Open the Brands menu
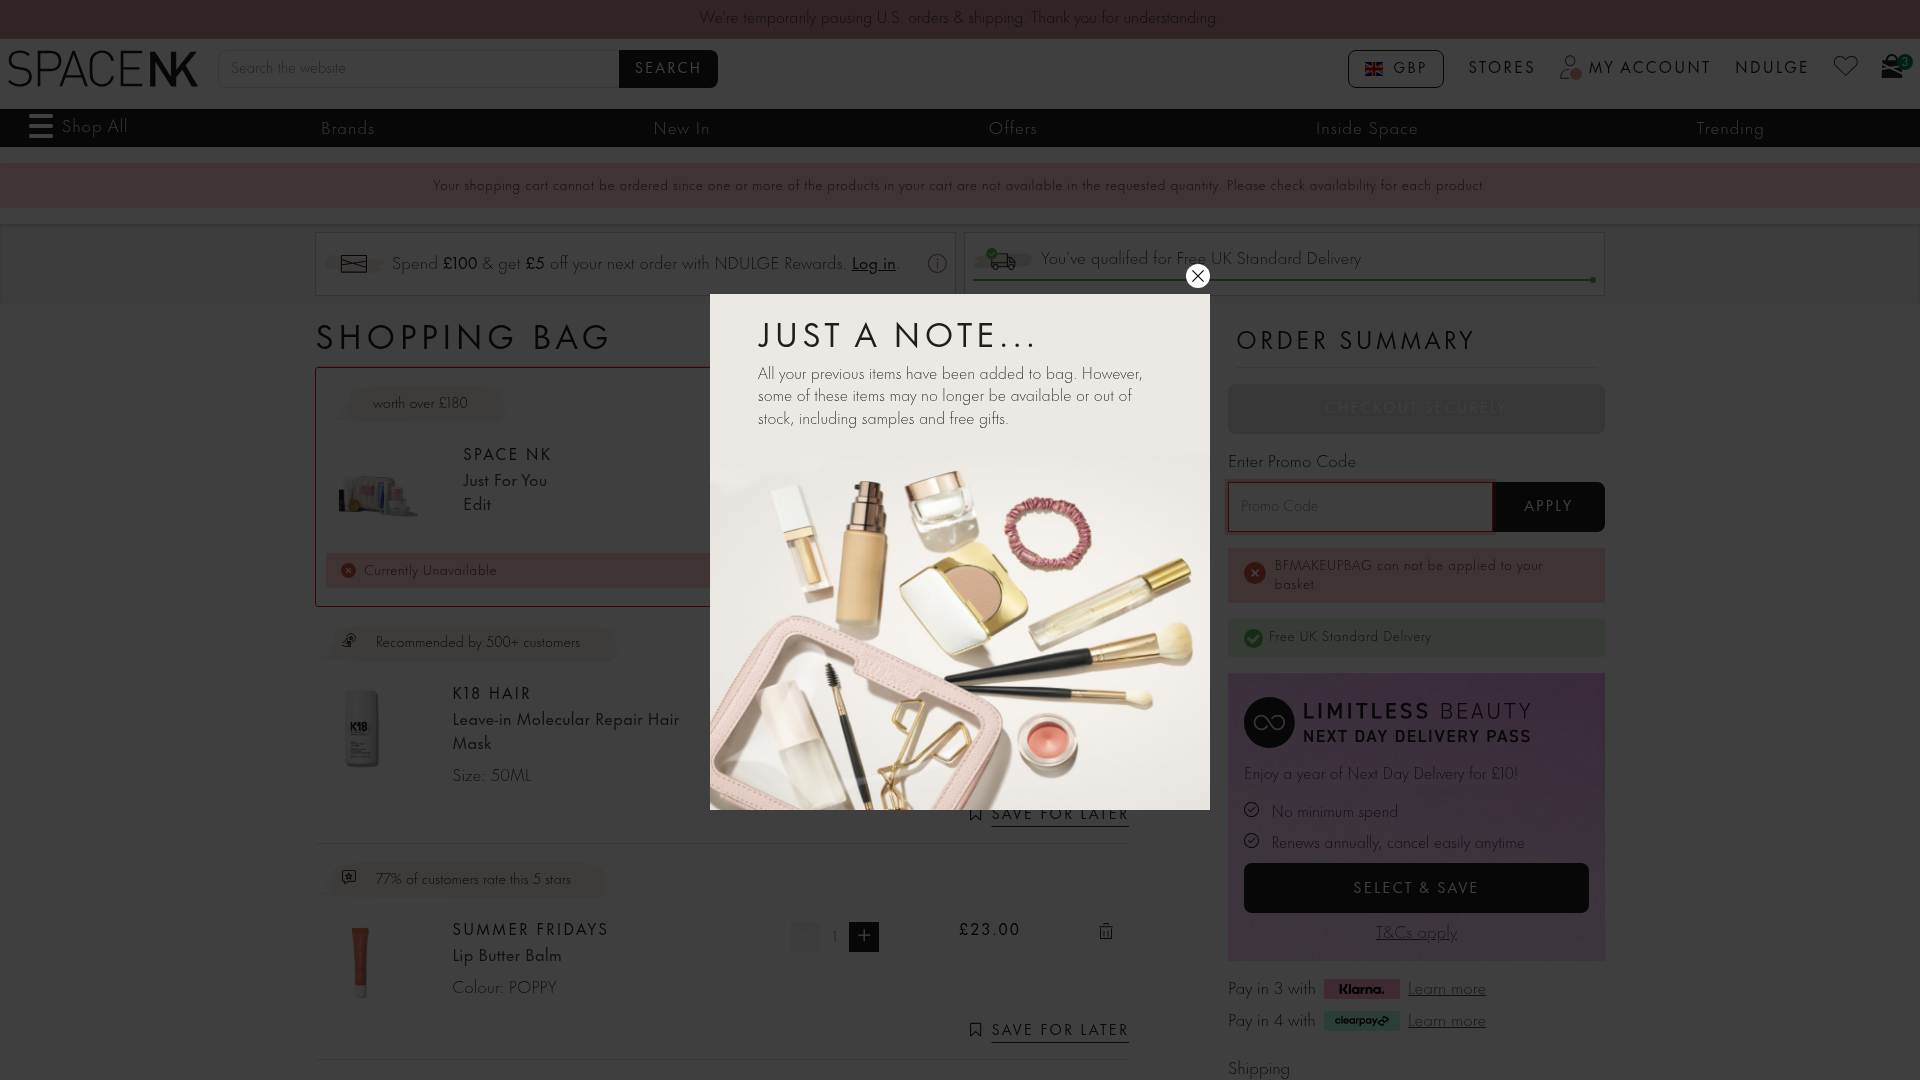This screenshot has height=1080, width=1920. pos(347,129)
